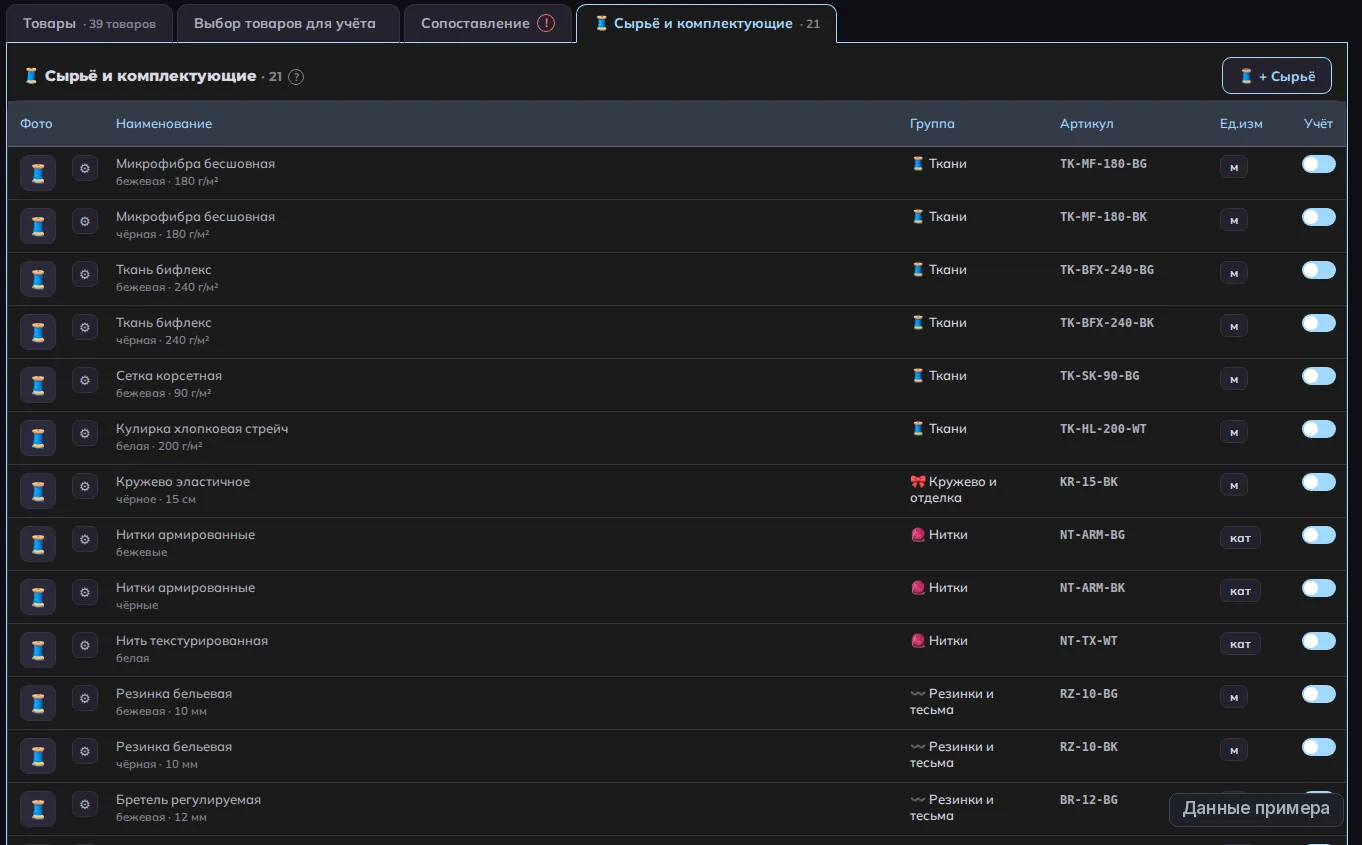Click the + Сырьё button
The width and height of the screenshot is (1362, 845).
[1277, 76]
